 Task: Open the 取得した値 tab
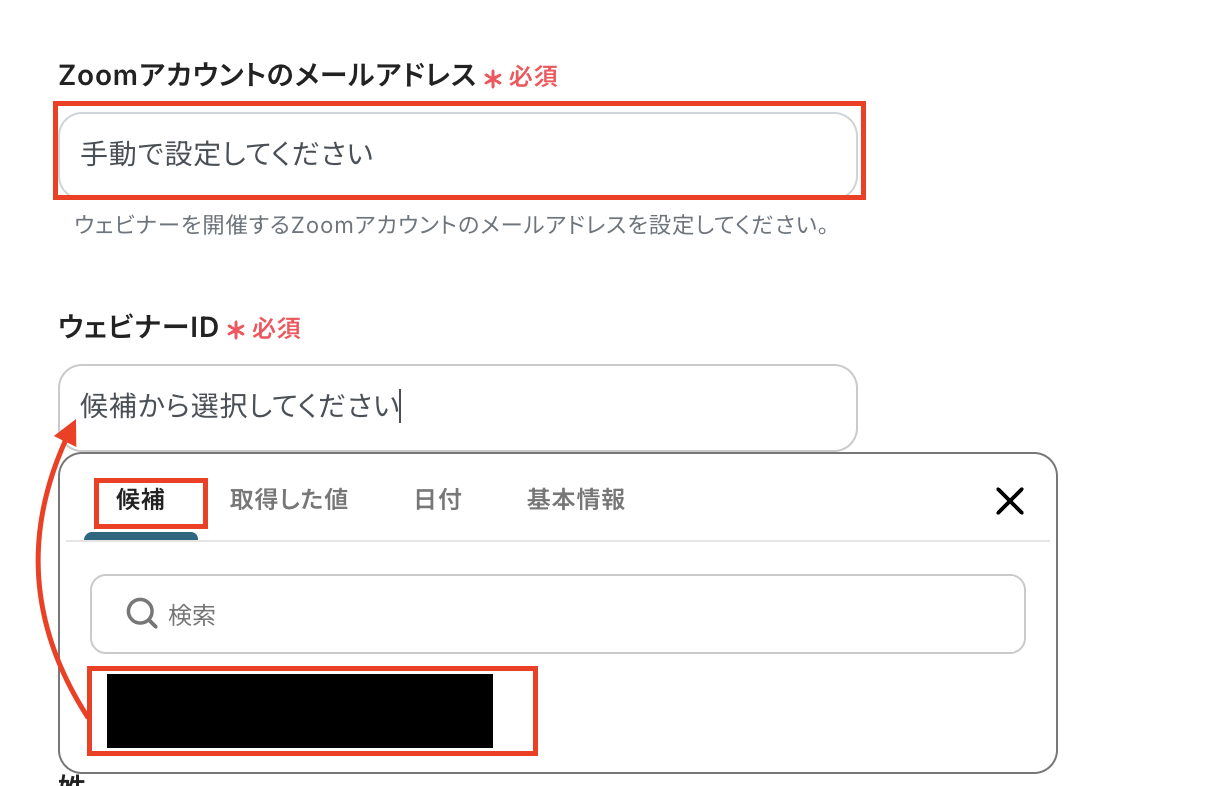point(288,500)
